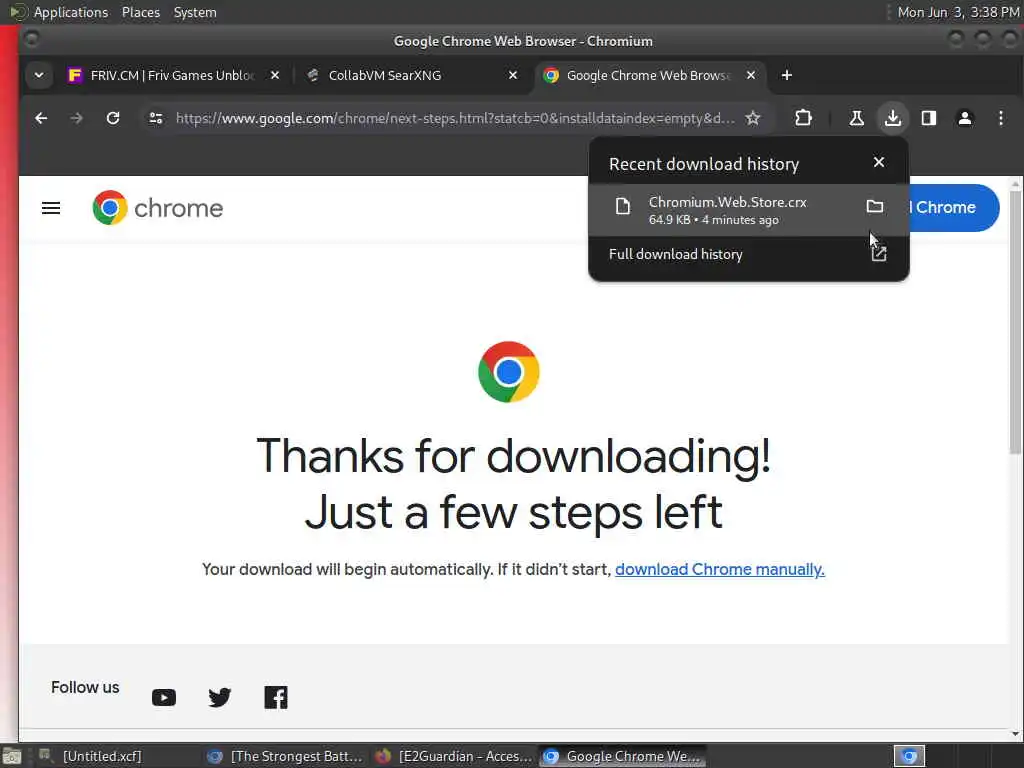1024x768 pixels.
Task: Open Chrome Labs flask icon
Action: pyautogui.click(x=856, y=118)
